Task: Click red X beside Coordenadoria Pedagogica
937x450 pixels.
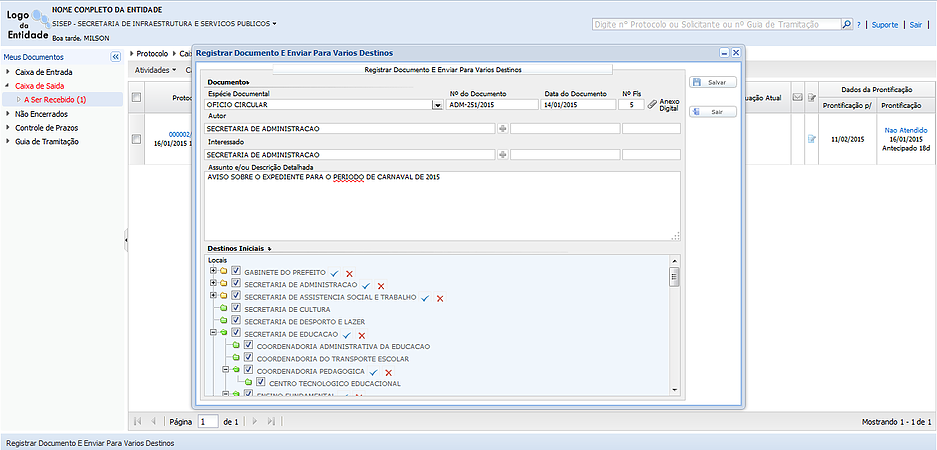Action: [x=388, y=371]
